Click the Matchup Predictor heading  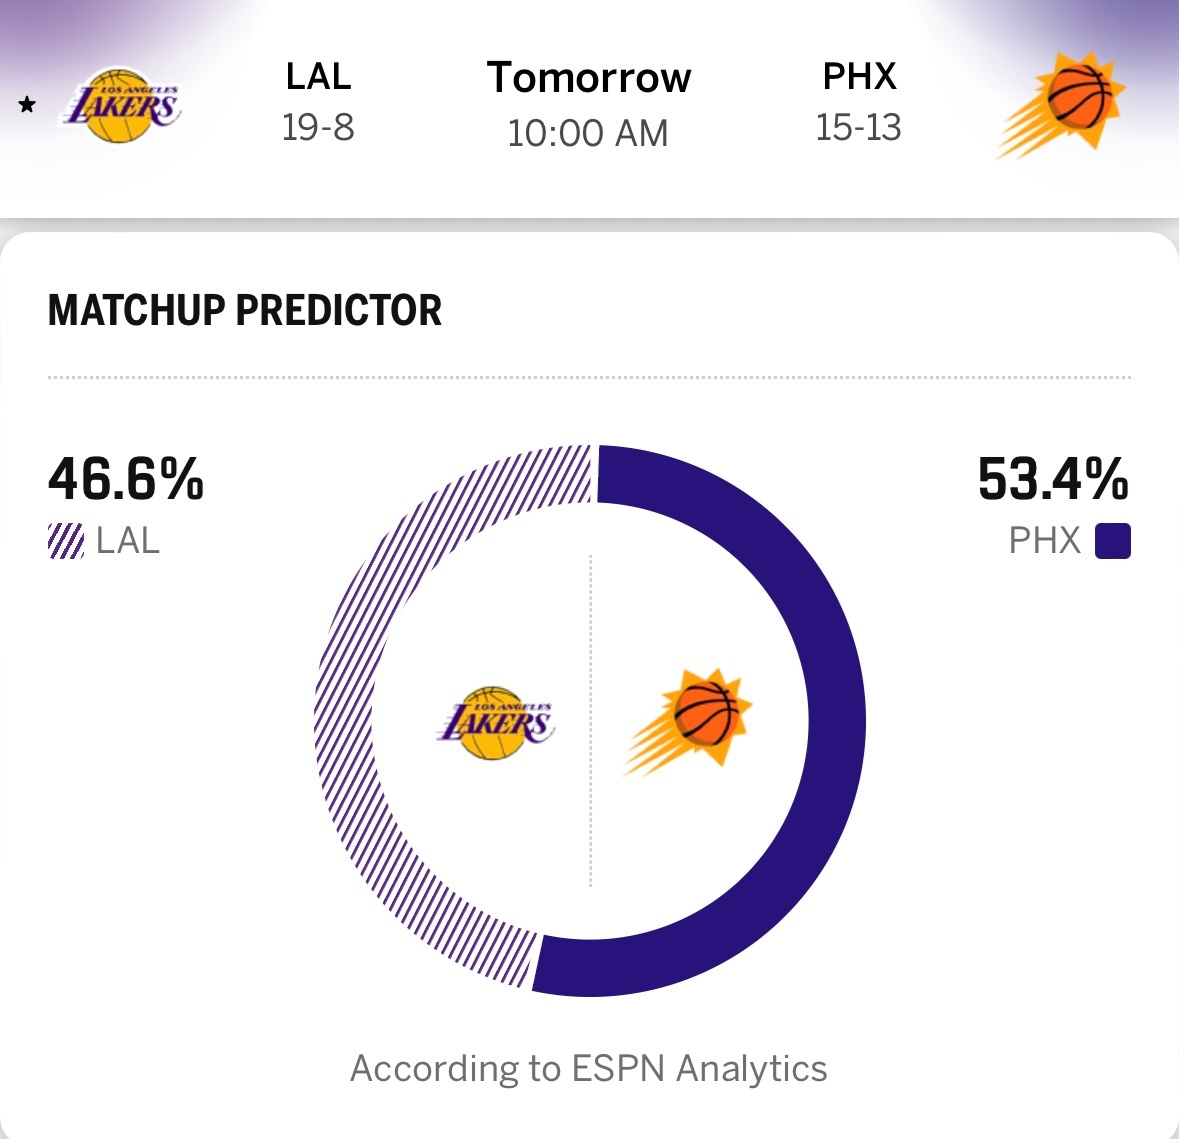coord(245,310)
